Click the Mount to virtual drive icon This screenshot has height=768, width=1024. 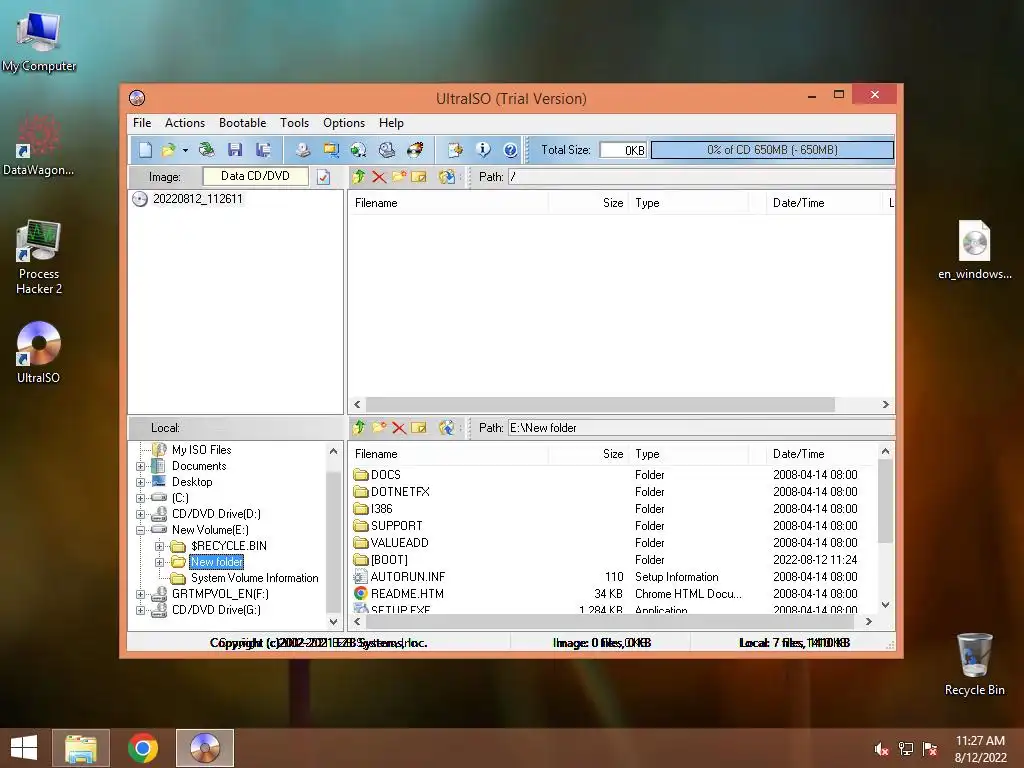tap(387, 150)
